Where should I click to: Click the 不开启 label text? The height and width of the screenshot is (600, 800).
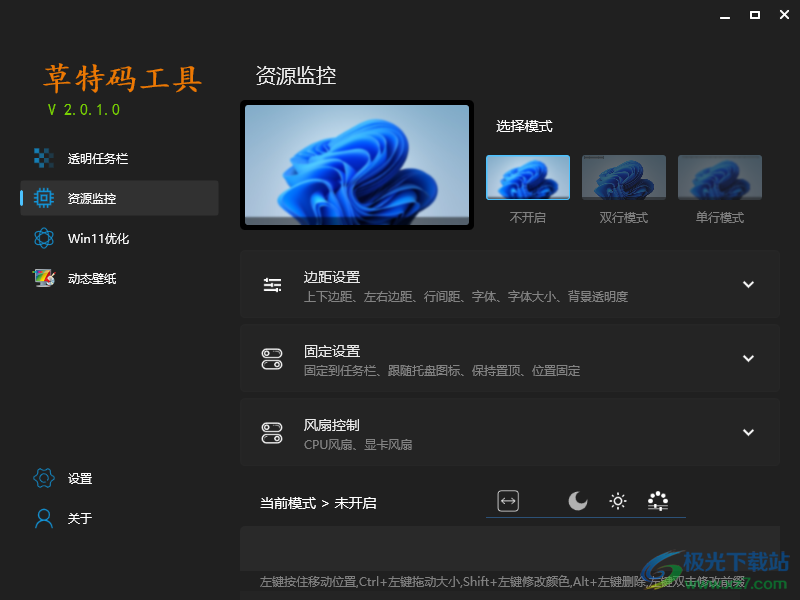(x=528, y=218)
